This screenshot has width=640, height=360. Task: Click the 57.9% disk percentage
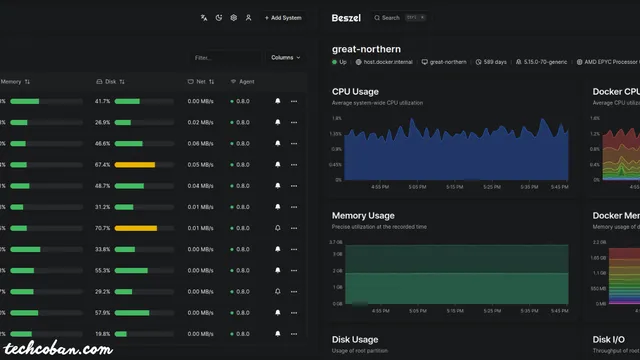[x=102, y=313]
